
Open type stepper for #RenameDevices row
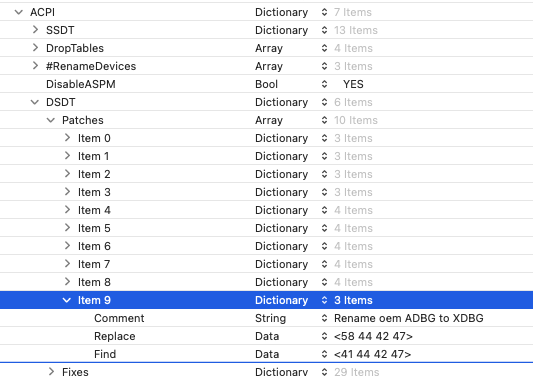(324, 66)
